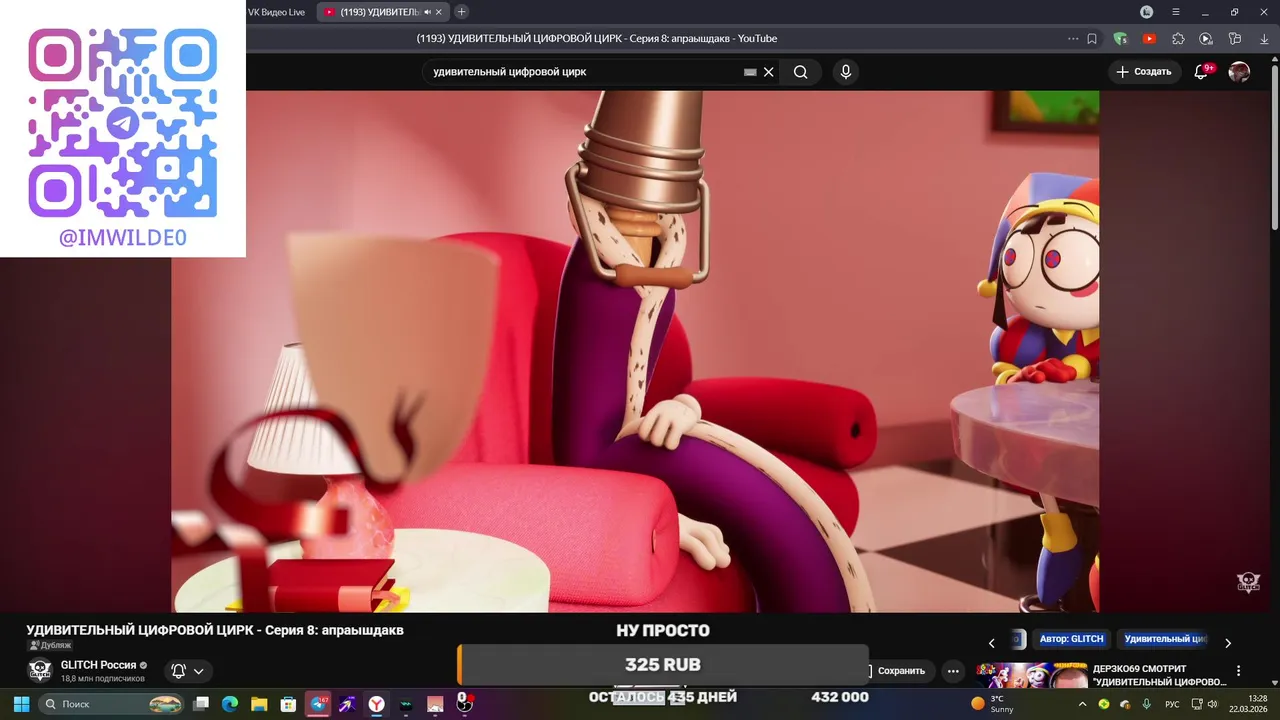Viewport: 1280px width, 720px height.
Task: Open OBS Studio from the taskbar
Action: pyautogui.click(x=464, y=703)
